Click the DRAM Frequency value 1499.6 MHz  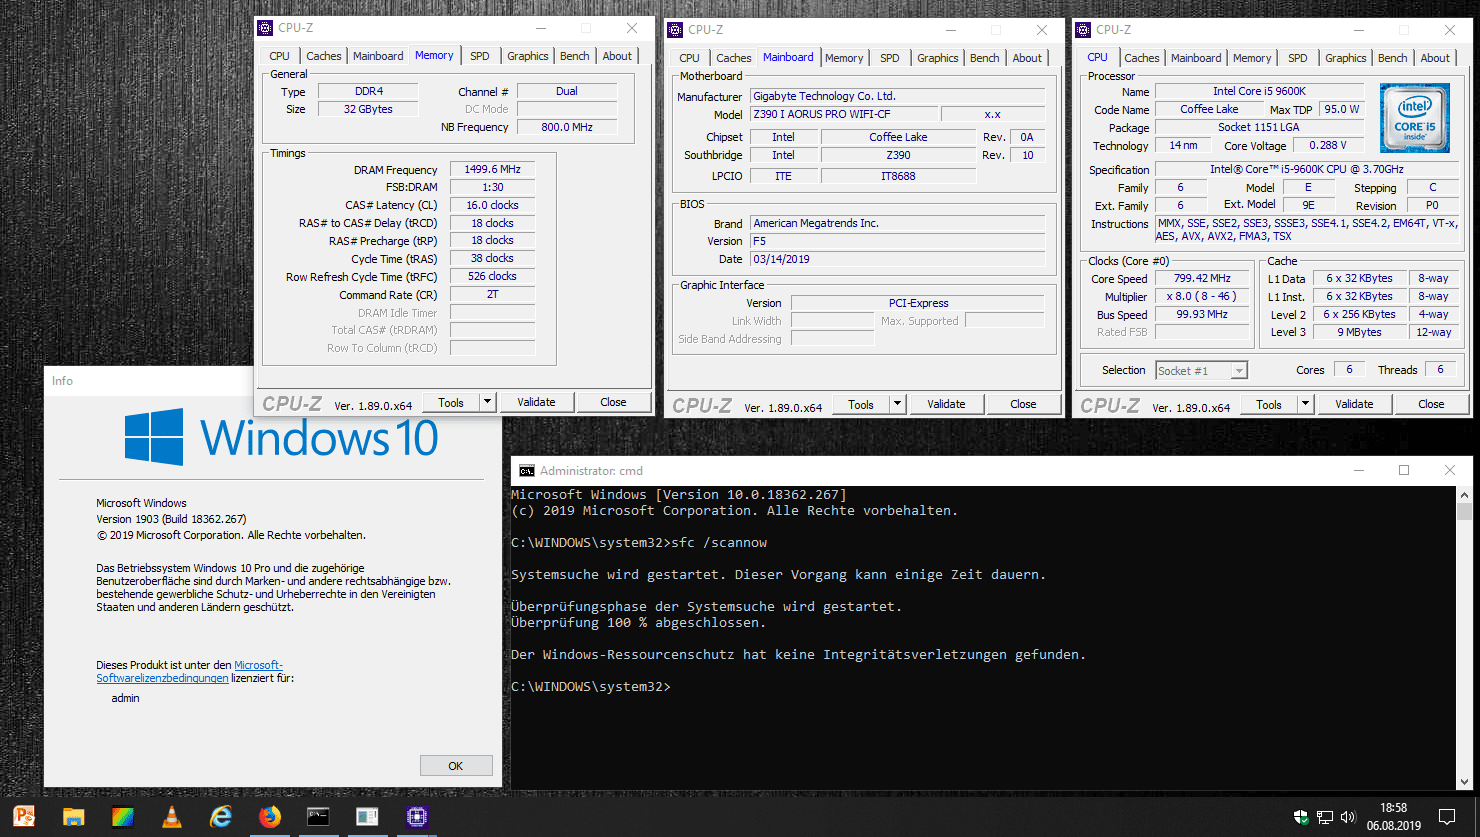tap(492, 169)
